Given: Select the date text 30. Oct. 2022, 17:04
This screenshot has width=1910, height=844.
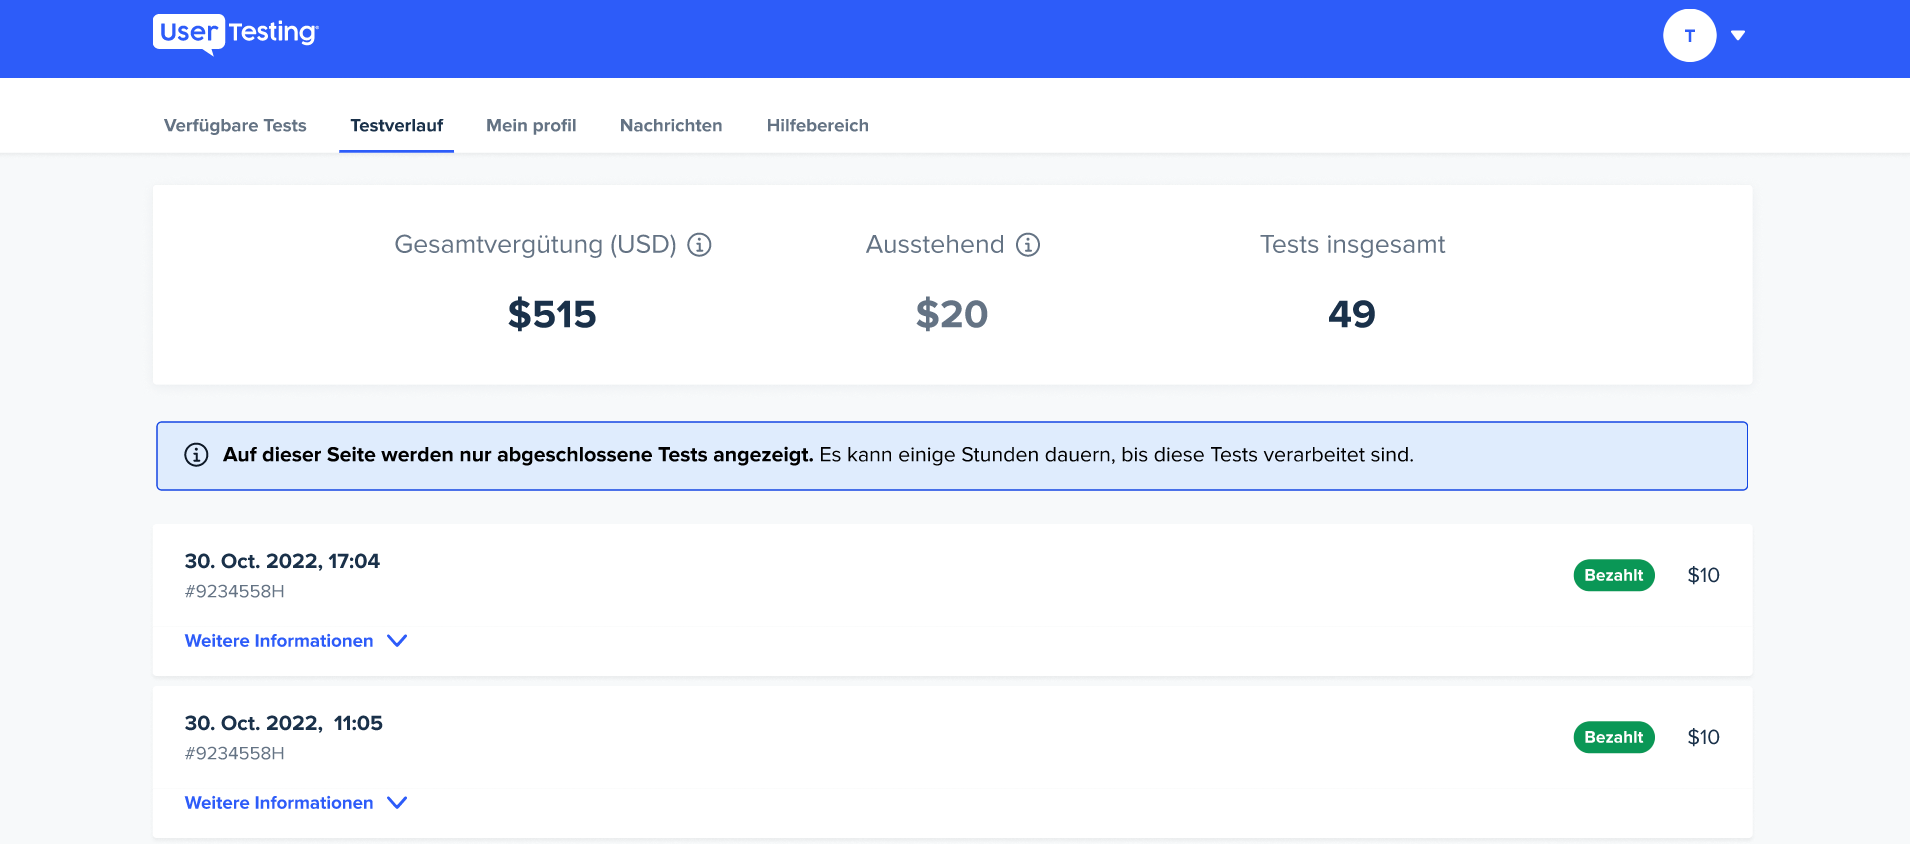Looking at the screenshot, I should [282, 561].
